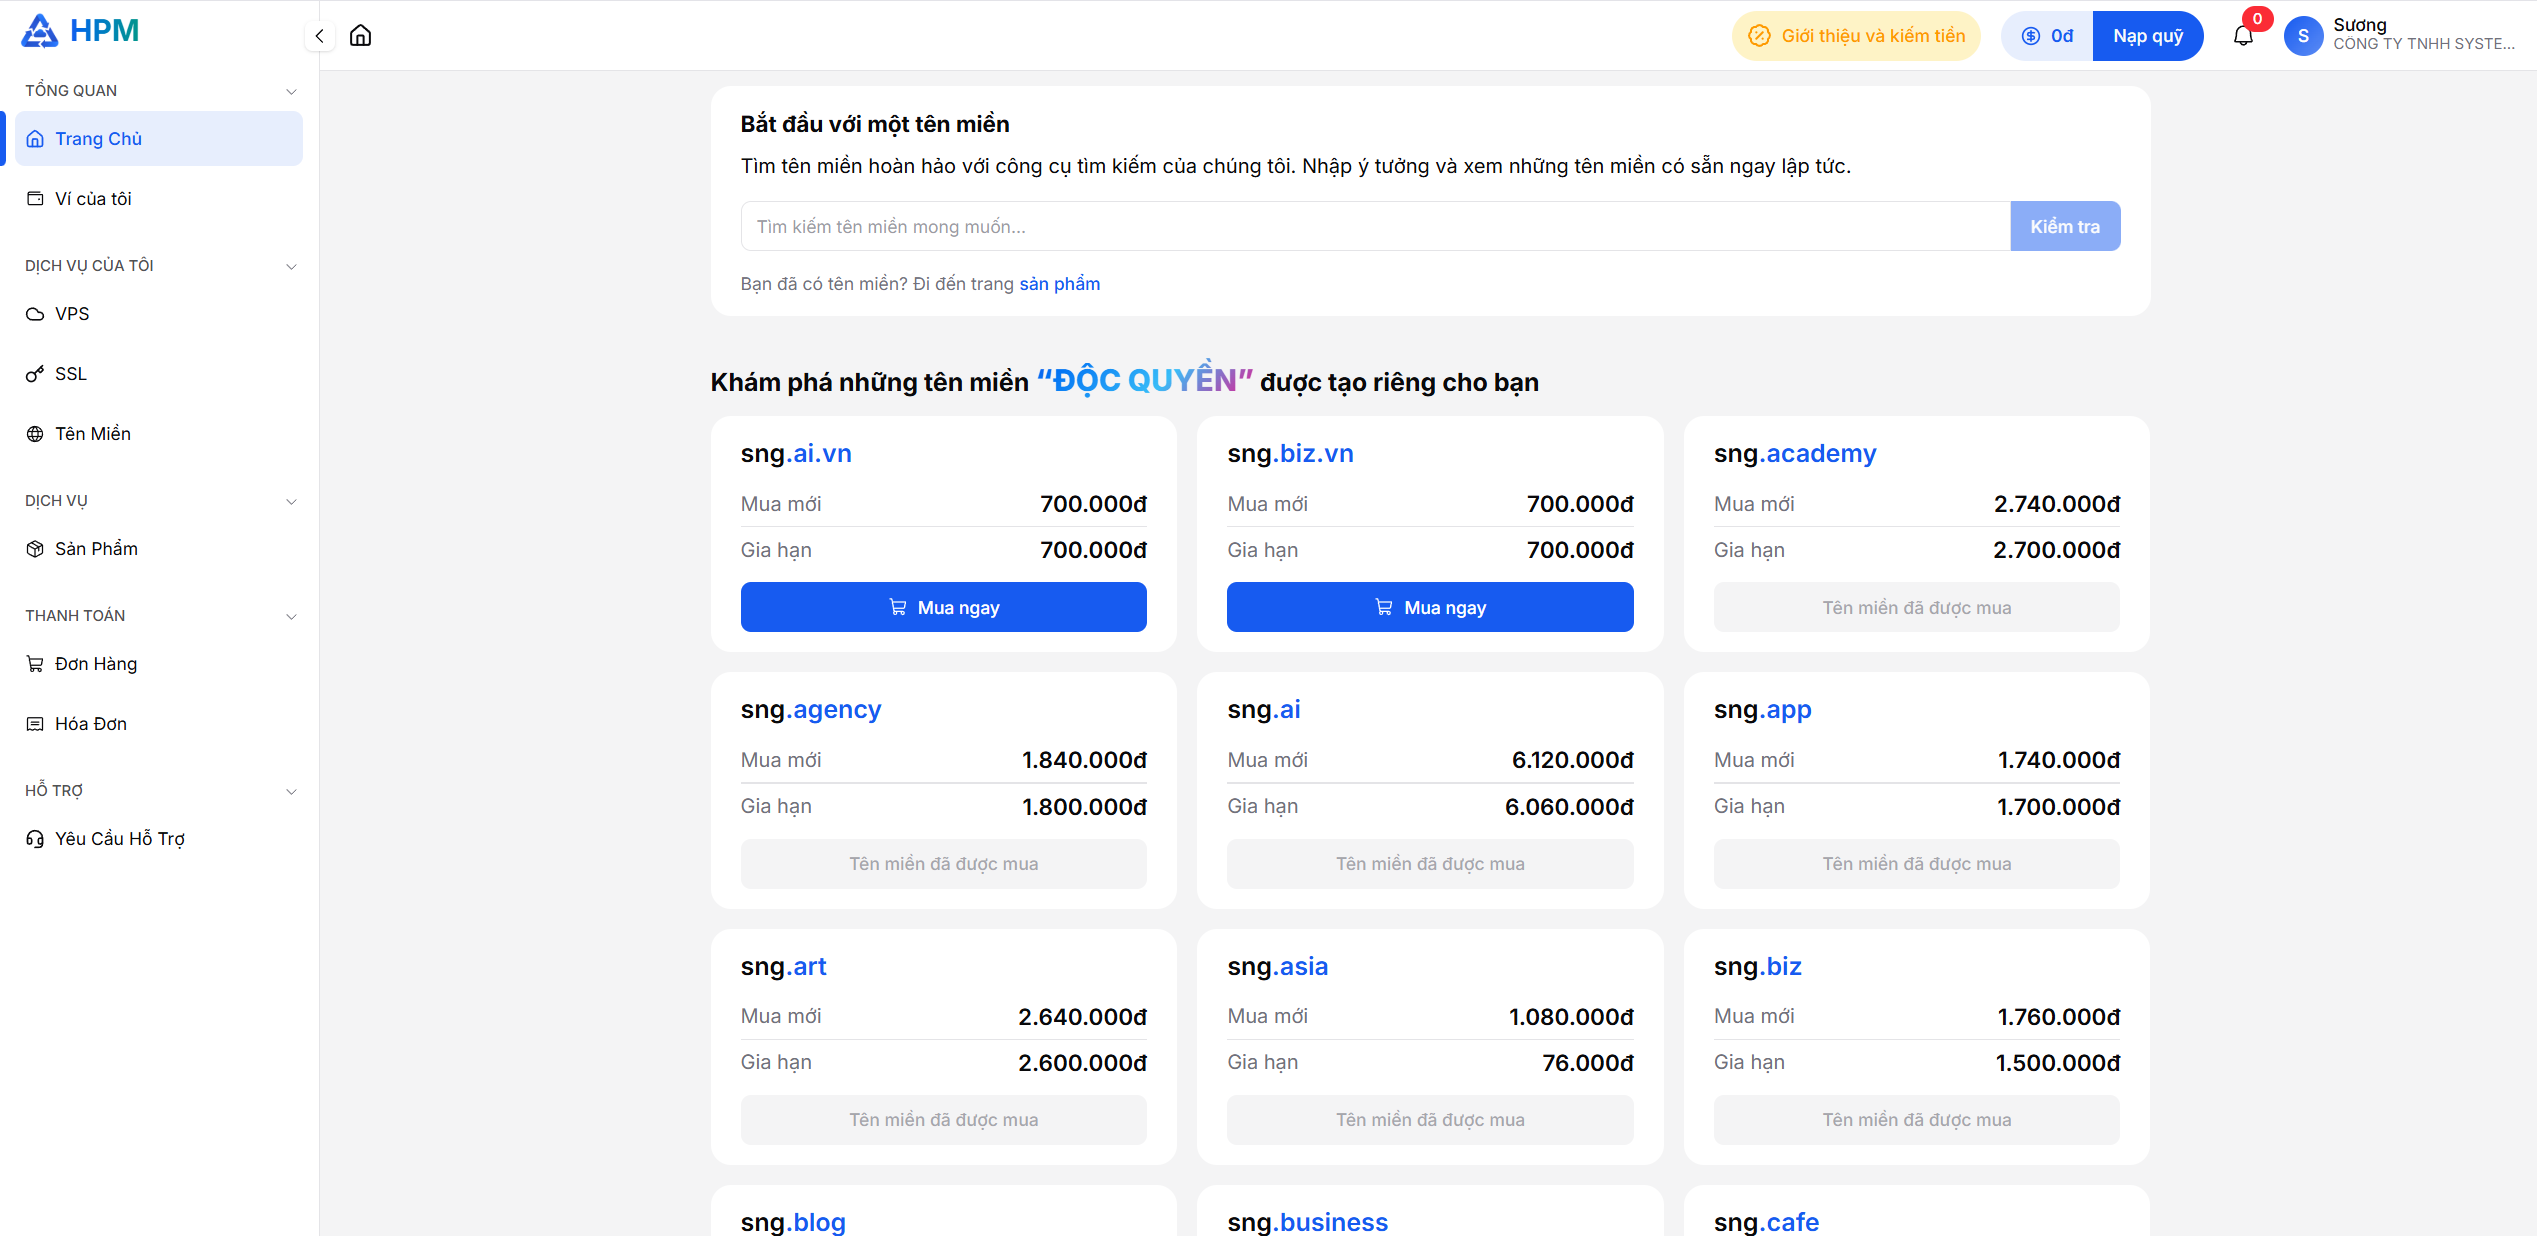2537x1236 pixels.
Task: Collapse the sidebar with the arrow button
Action: coord(319,36)
